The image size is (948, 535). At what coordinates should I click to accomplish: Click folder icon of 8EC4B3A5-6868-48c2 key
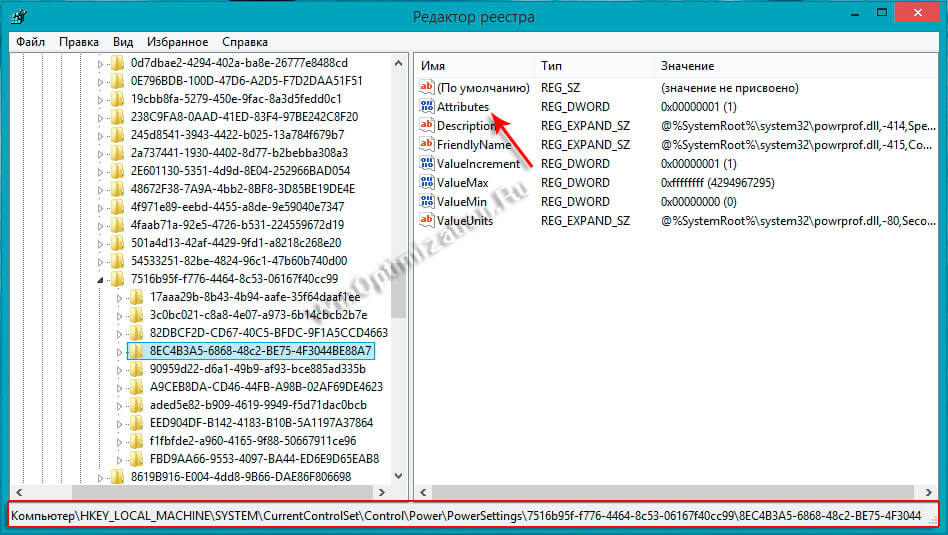[x=137, y=351]
